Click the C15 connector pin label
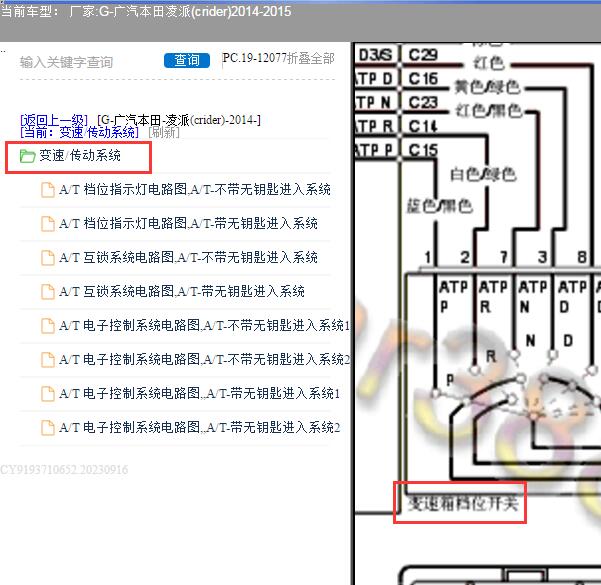Screen dimensions: 601x585 click(423, 150)
